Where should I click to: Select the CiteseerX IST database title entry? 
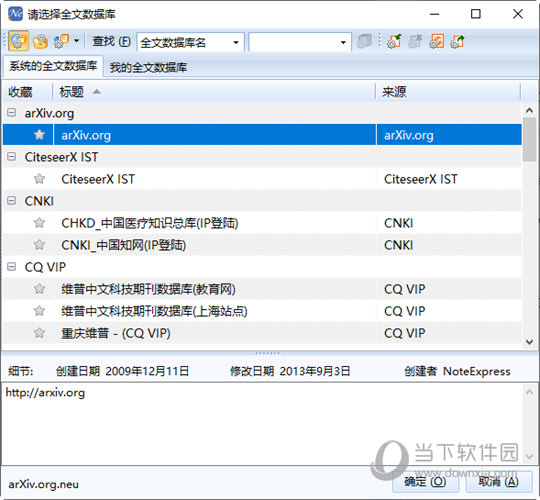[98, 179]
